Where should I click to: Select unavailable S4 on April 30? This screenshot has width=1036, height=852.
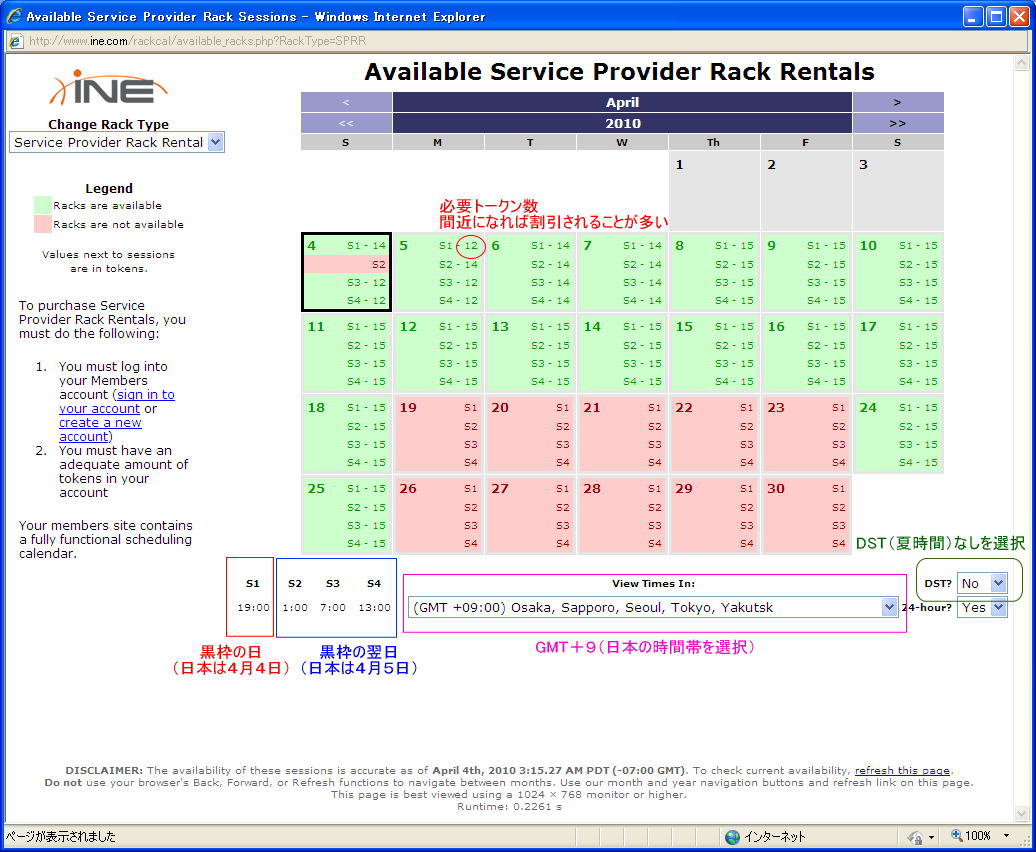pyautogui.click(x=838, y=544)
